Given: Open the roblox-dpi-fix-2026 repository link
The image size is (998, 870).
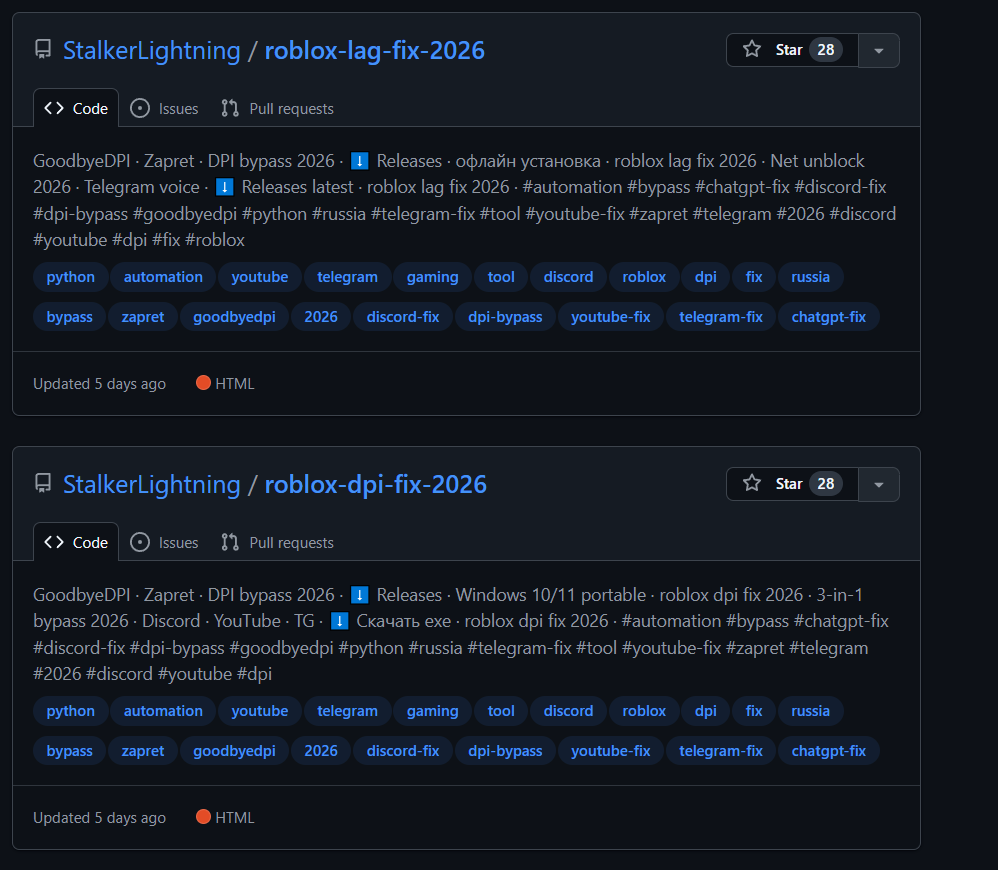Looking at the screenshot, I should pyautogui.click(x=376, y=484).
